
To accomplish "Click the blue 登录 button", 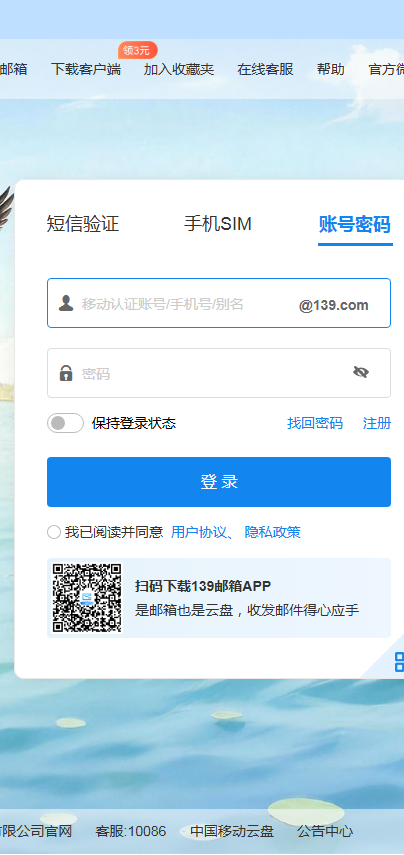I will point(219,482).
